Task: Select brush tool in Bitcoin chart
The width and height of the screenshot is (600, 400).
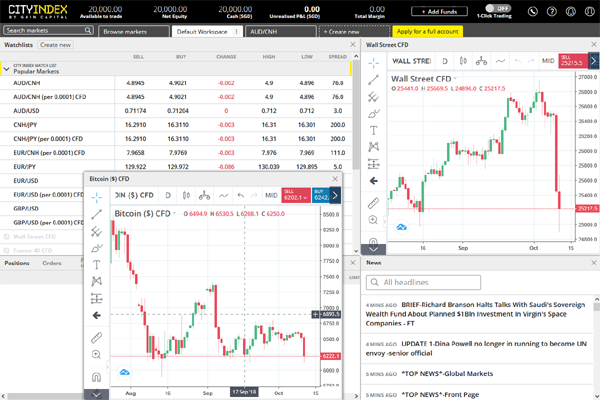Action: pyautogui.click(x=97, y=248)
